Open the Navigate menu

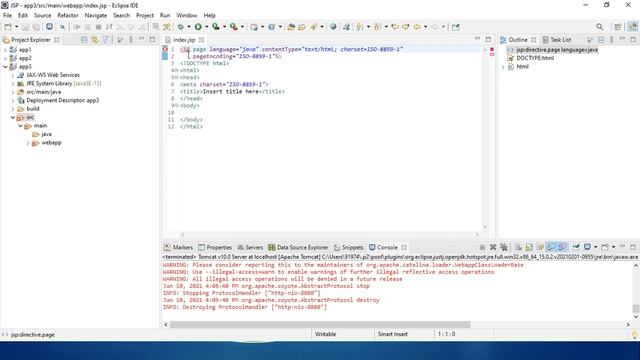point(96,15)
